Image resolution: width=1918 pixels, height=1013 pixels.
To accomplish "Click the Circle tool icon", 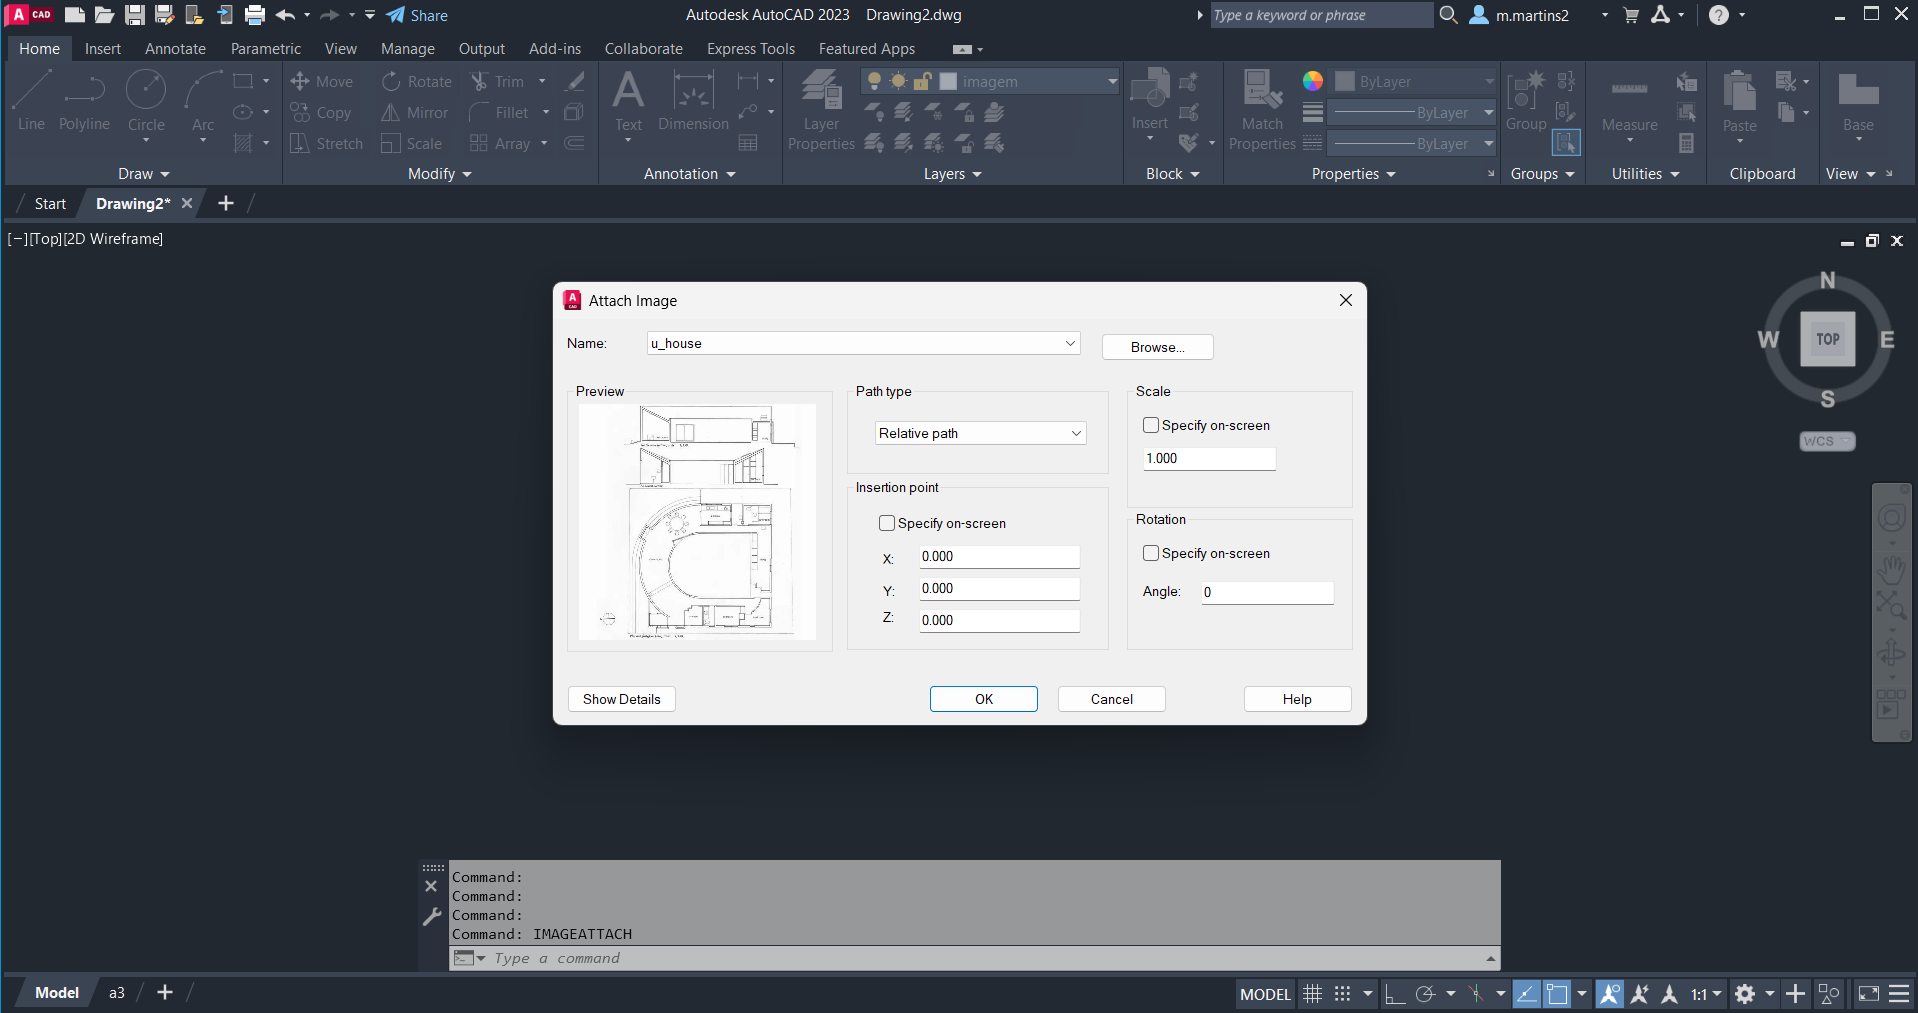I will [x=146, y=90].
